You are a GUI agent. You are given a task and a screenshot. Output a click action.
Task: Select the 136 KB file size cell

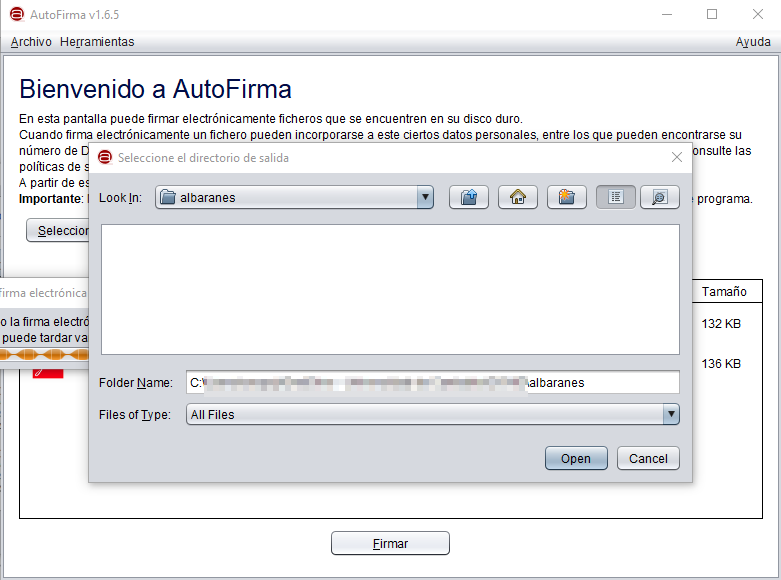click(721, 364)
